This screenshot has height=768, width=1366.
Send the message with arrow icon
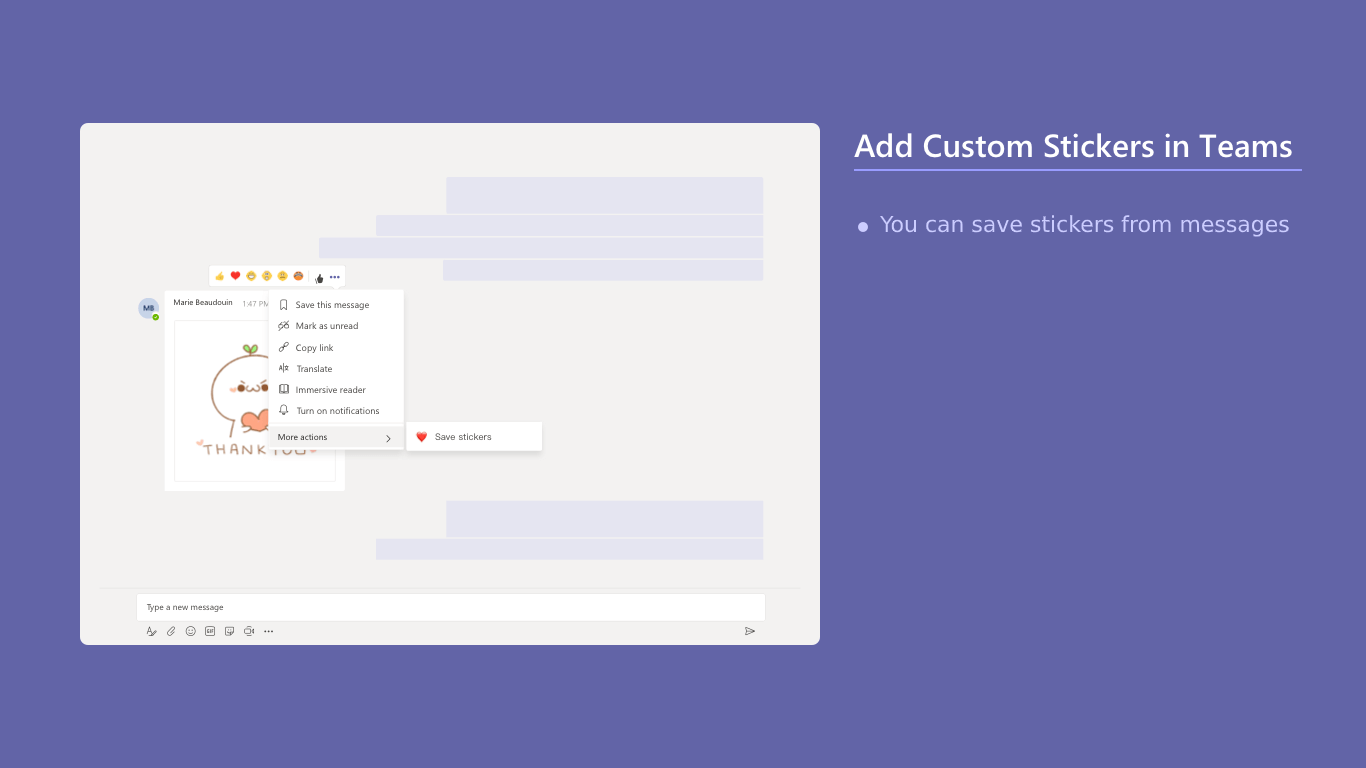[x=750, y=631]
